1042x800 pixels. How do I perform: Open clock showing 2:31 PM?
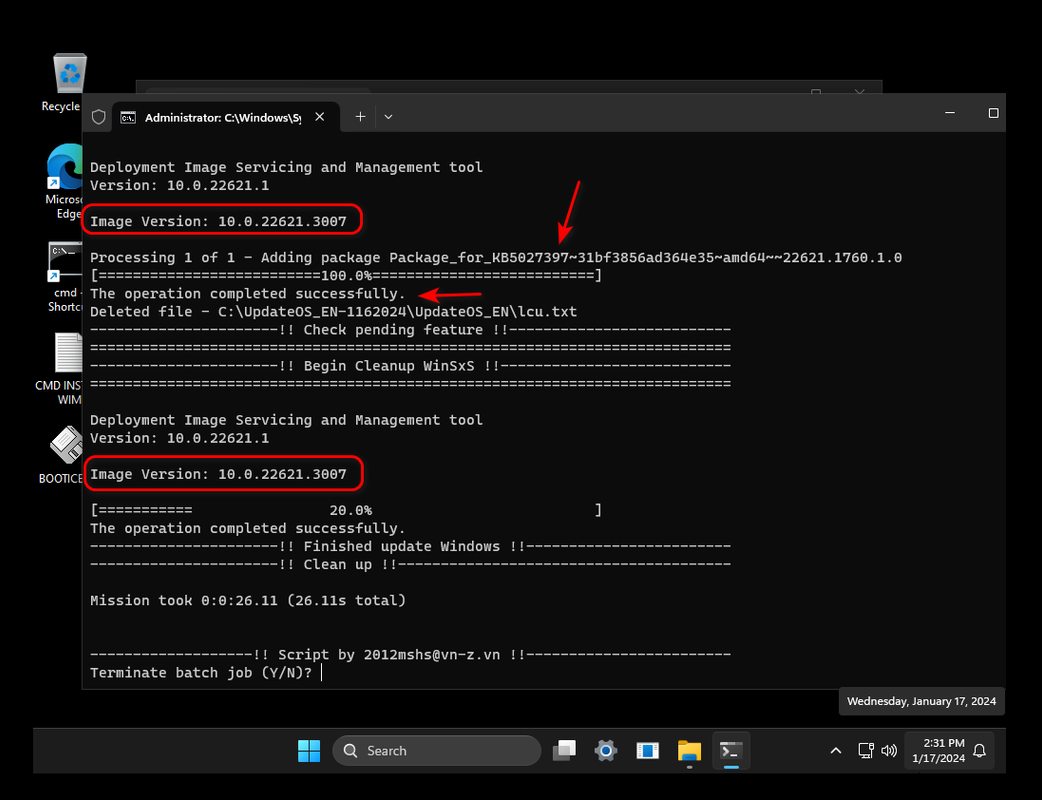939,751
